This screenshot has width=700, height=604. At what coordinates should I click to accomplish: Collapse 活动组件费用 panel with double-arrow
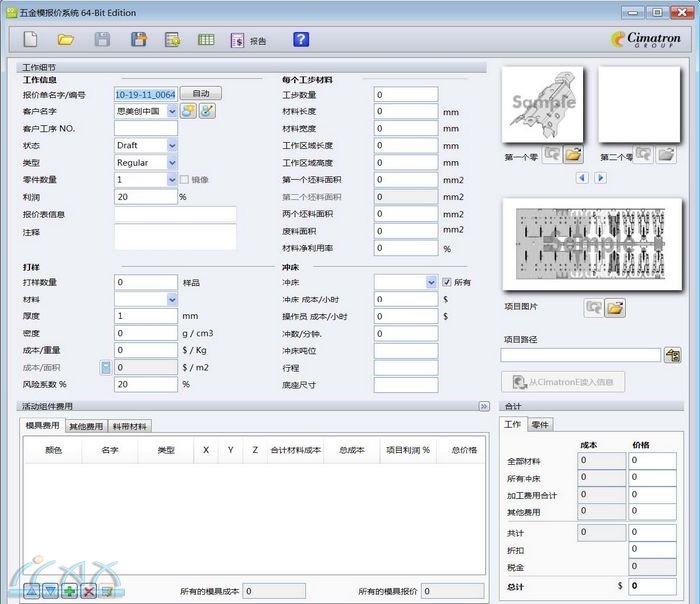point(484,406)
